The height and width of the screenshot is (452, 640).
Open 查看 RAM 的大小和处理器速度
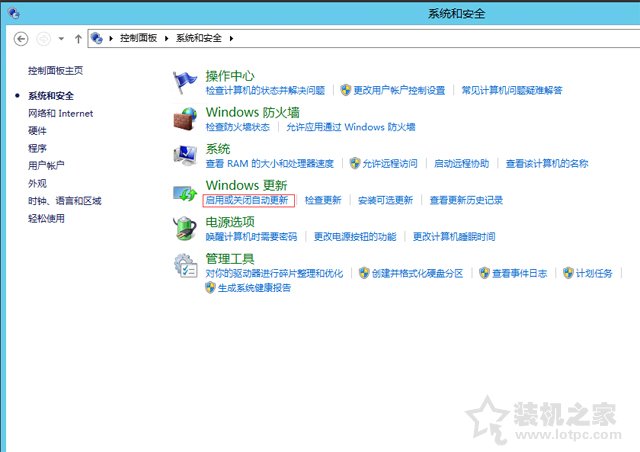[x=269, y=164]
